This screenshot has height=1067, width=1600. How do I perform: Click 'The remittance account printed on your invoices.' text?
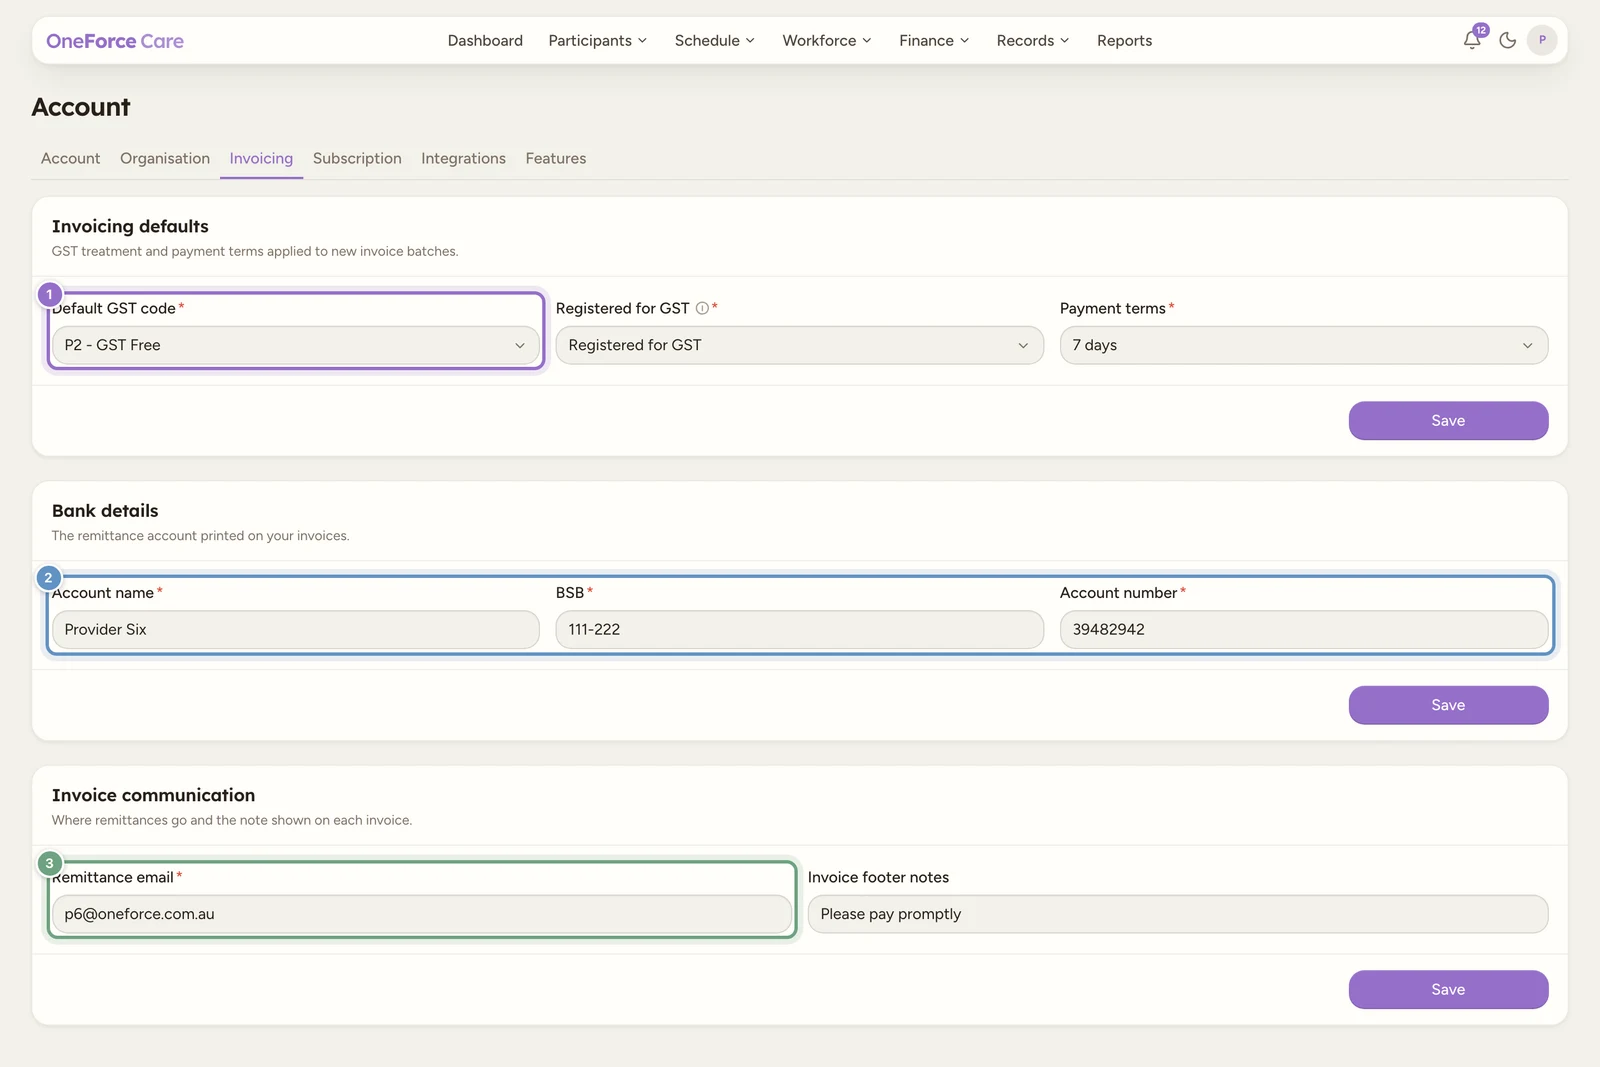point(200,536)
